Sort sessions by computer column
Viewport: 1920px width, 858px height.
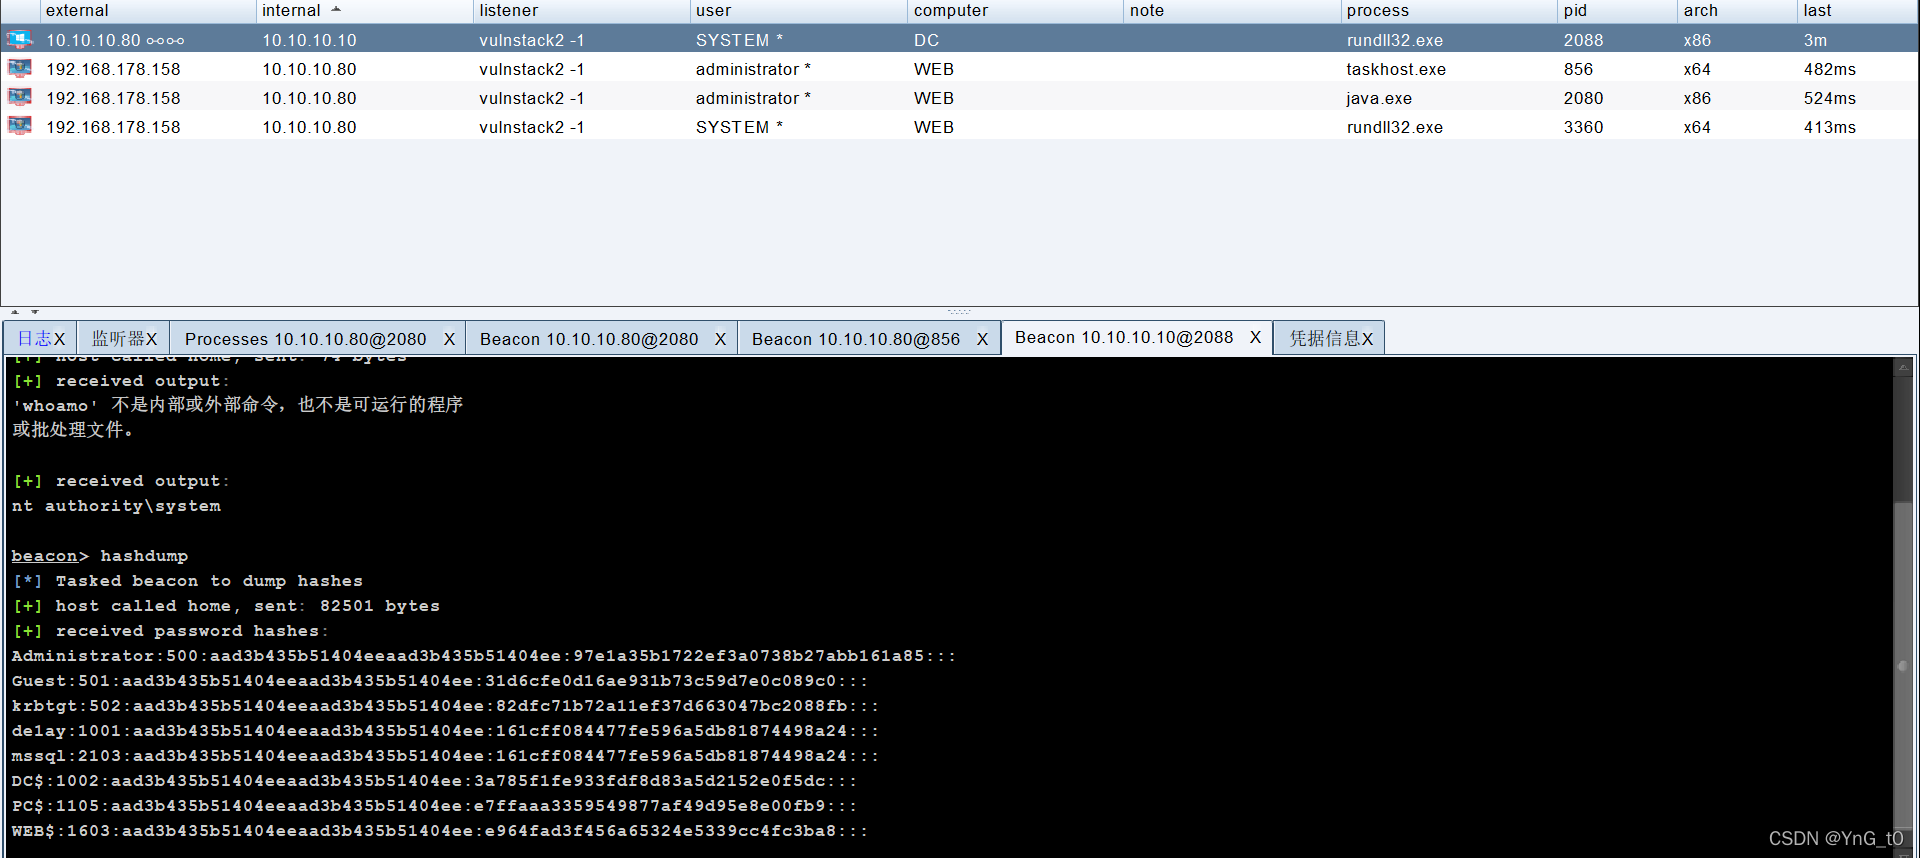tap(1015, 11)
